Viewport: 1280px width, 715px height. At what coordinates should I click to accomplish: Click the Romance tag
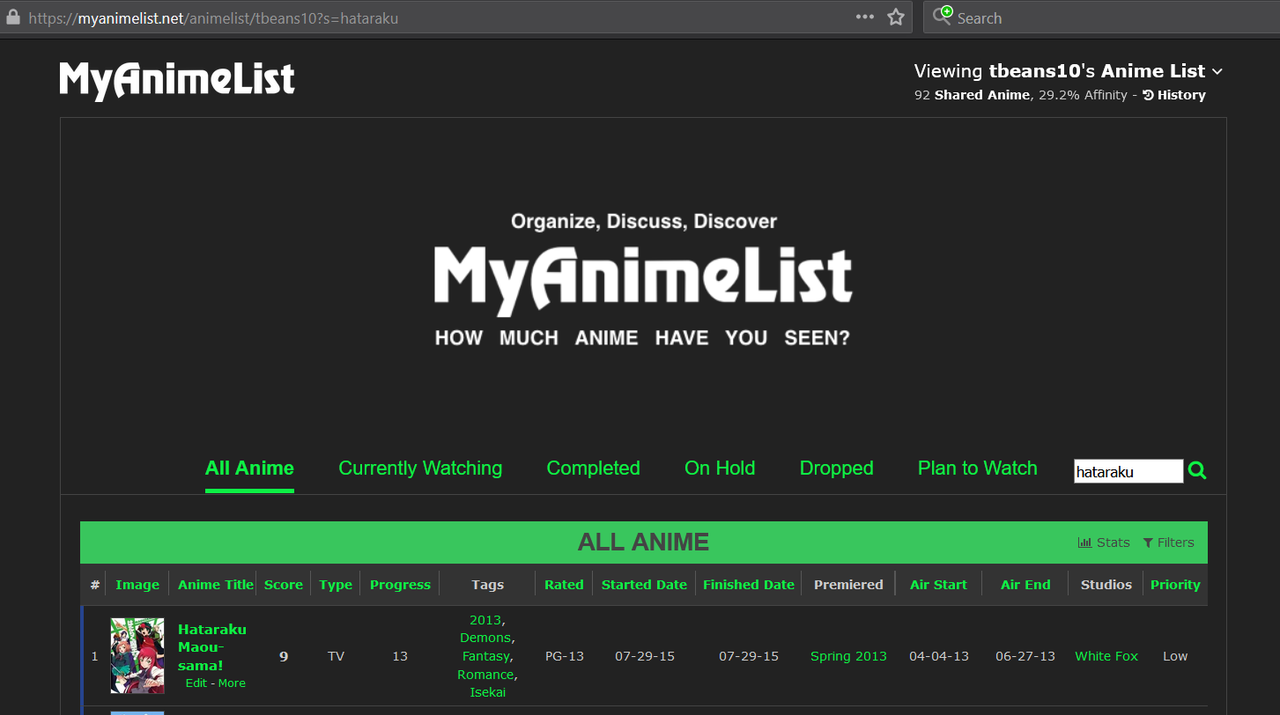tap(486, 674)
